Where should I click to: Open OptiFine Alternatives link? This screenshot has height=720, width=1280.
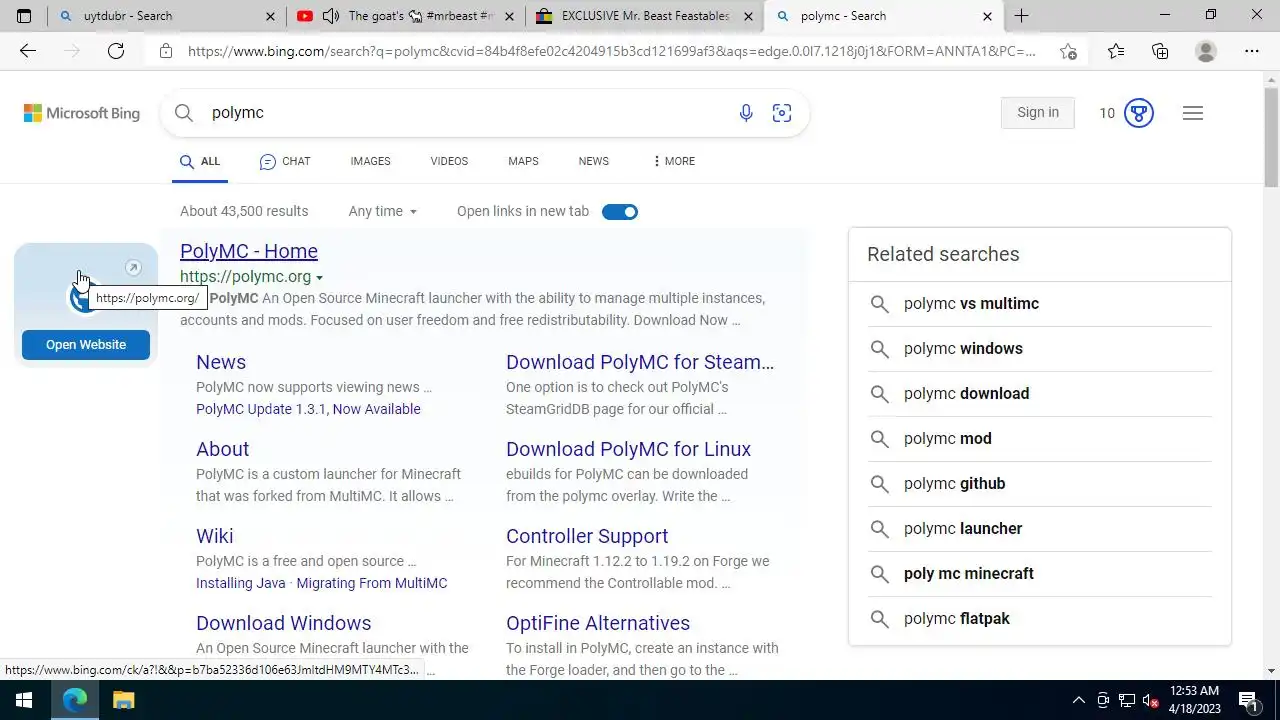(598, 623)
